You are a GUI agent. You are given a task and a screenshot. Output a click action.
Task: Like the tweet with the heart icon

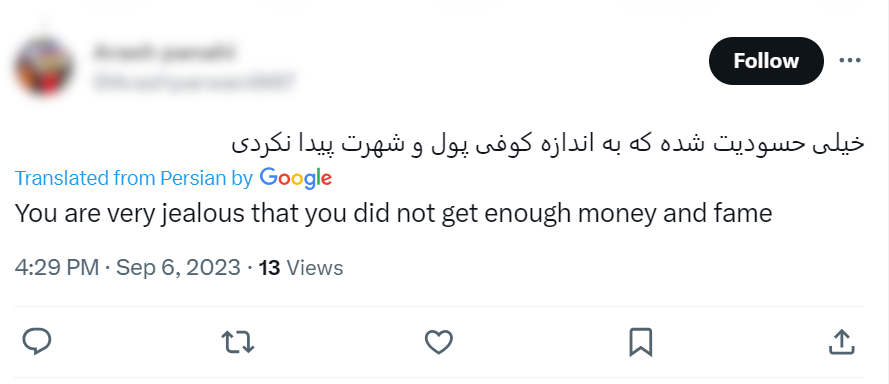pyautogui.click(x=439, y=342)
